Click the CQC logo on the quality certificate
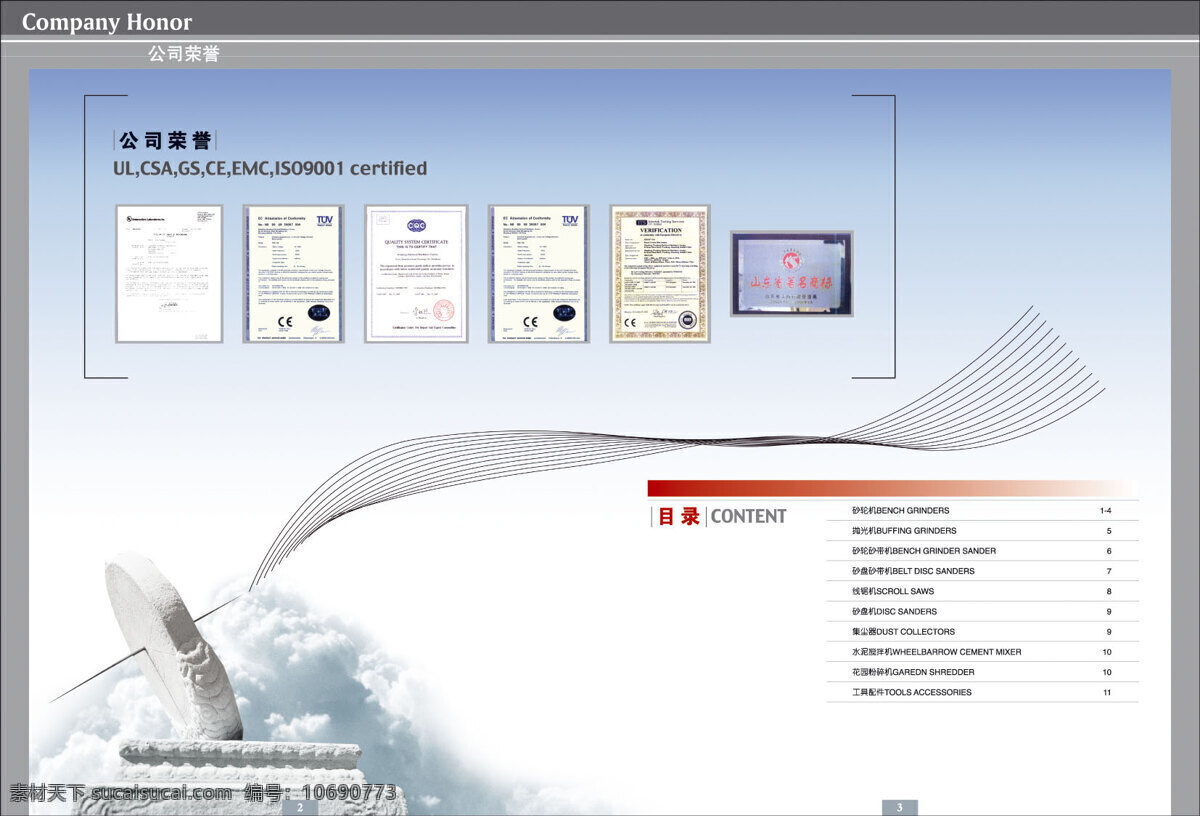Image resolution: width=1200 pixels, height=816 pixels. coord(416,225)
